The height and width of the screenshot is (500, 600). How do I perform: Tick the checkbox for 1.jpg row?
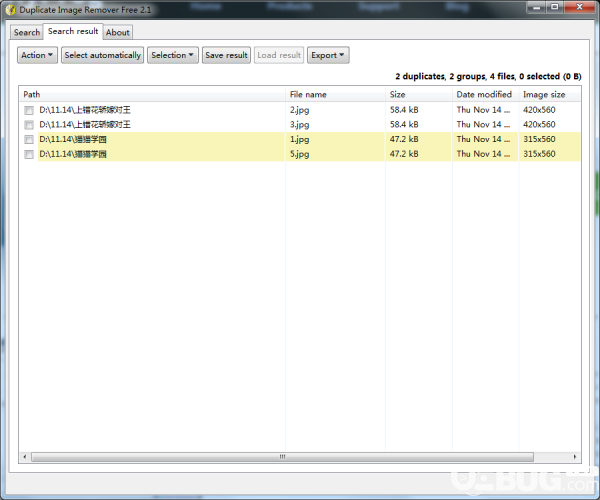coord(29,139)
